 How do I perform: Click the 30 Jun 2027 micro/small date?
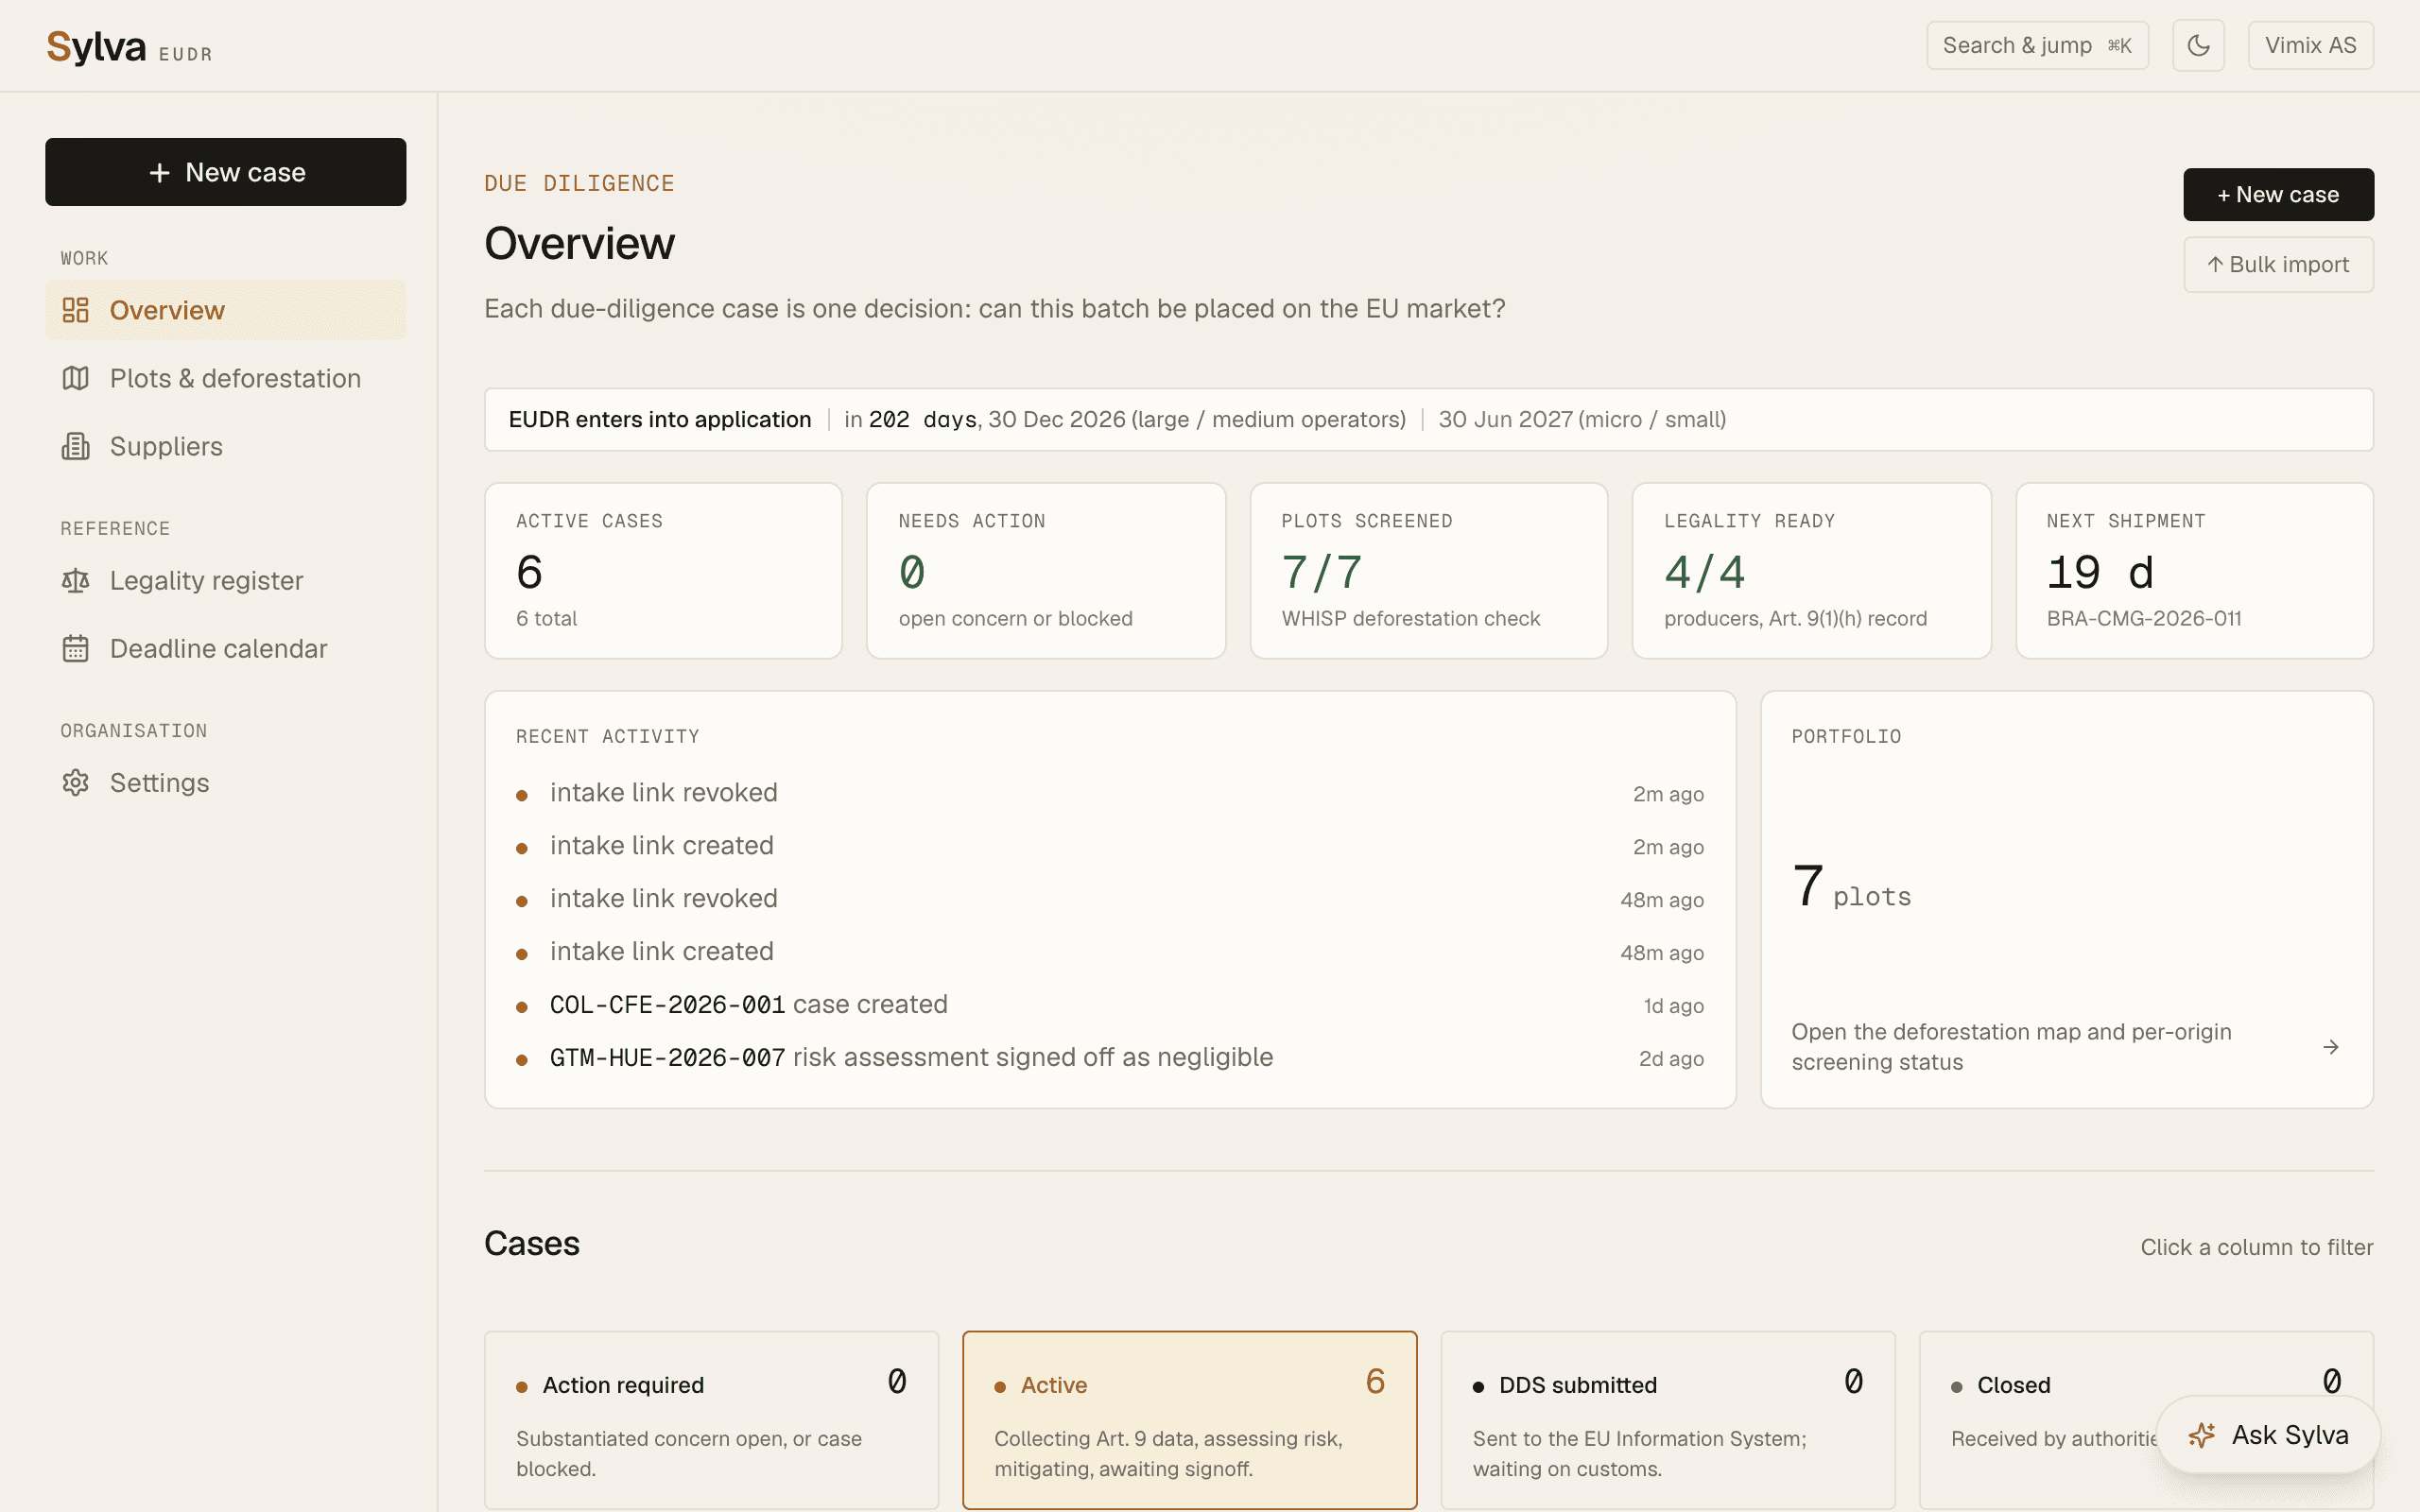click(1582, 419)
